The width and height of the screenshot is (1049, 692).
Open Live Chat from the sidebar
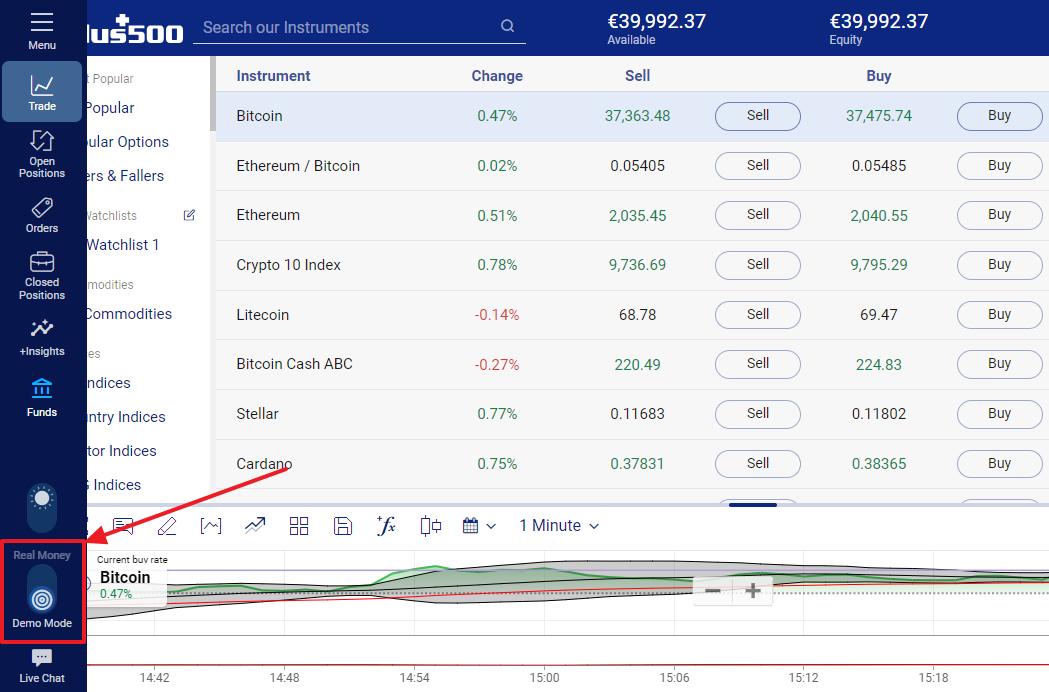41,663
